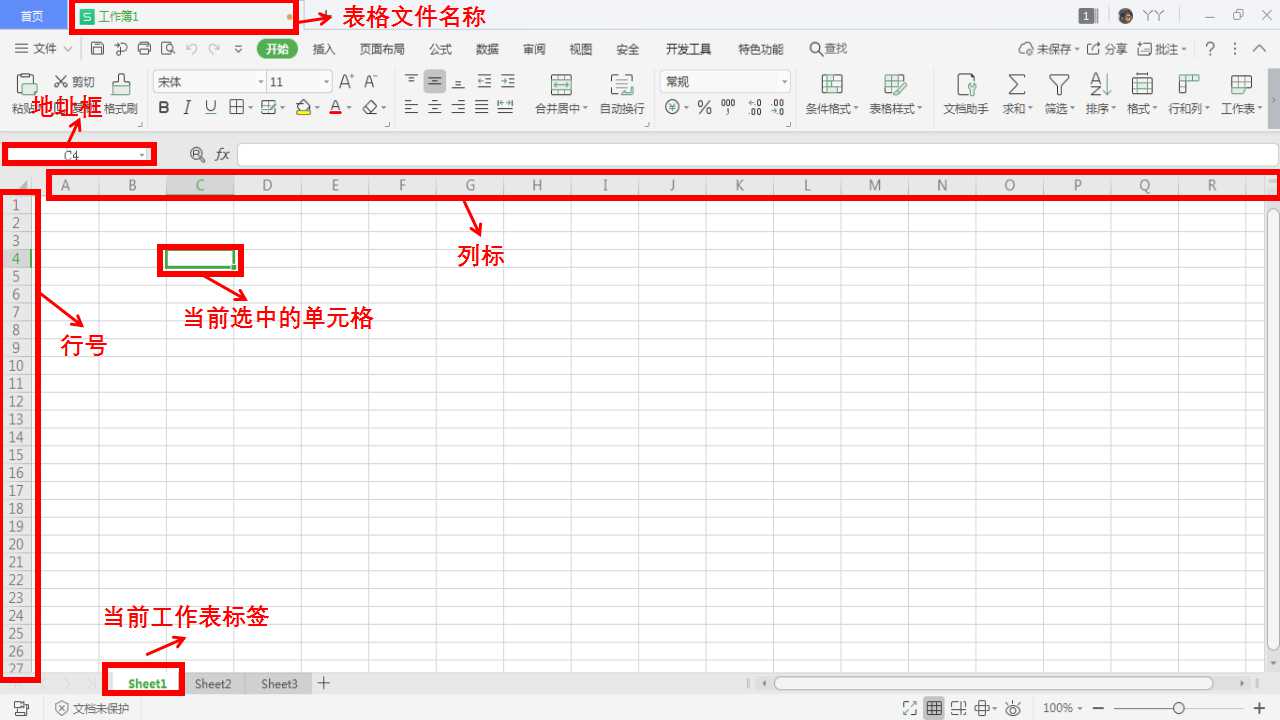Image resolution: width=1280 pixels, height=720 pixels.
Task: Click the Find (查找) search button
Action: (829, 48)
